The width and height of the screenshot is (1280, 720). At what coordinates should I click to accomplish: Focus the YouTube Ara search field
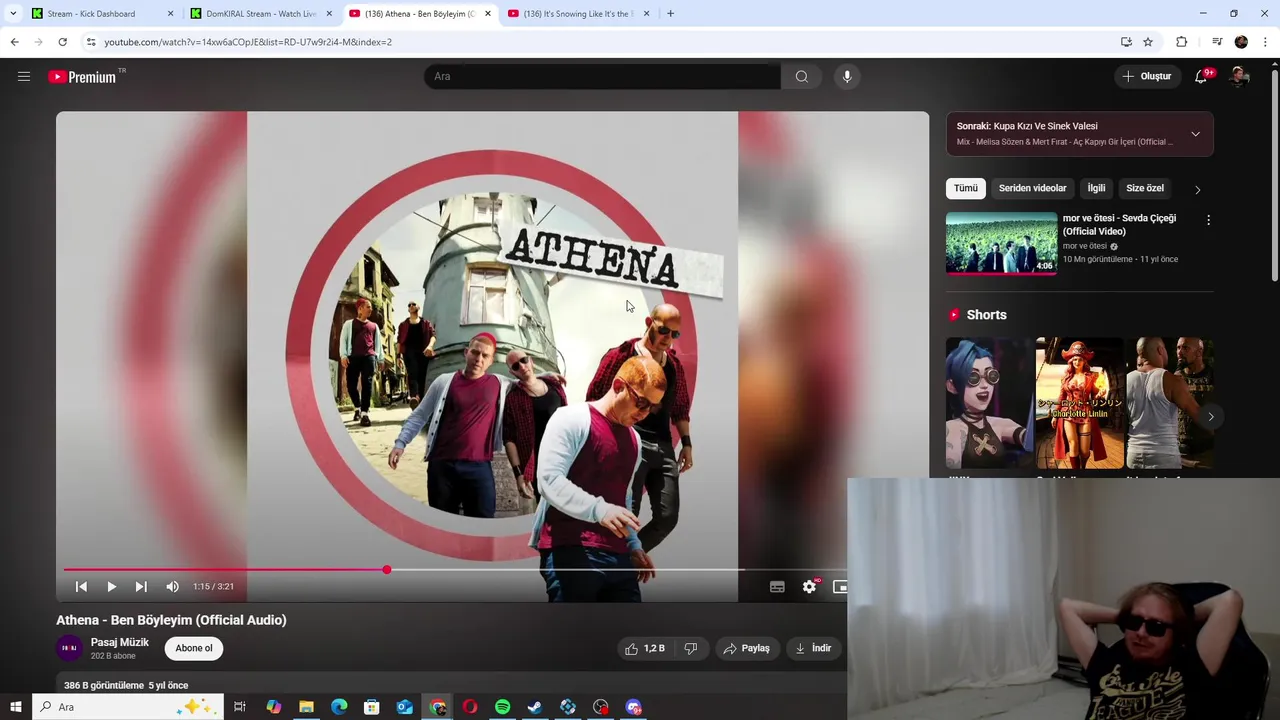602,76
